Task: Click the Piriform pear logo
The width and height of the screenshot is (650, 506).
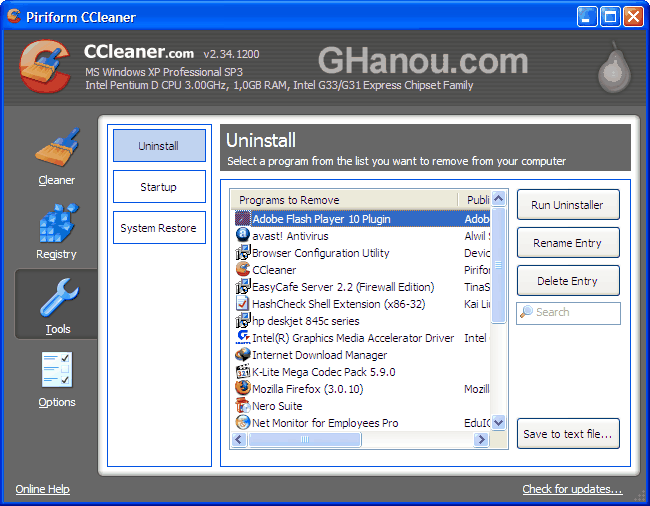Action: [614, 68]
